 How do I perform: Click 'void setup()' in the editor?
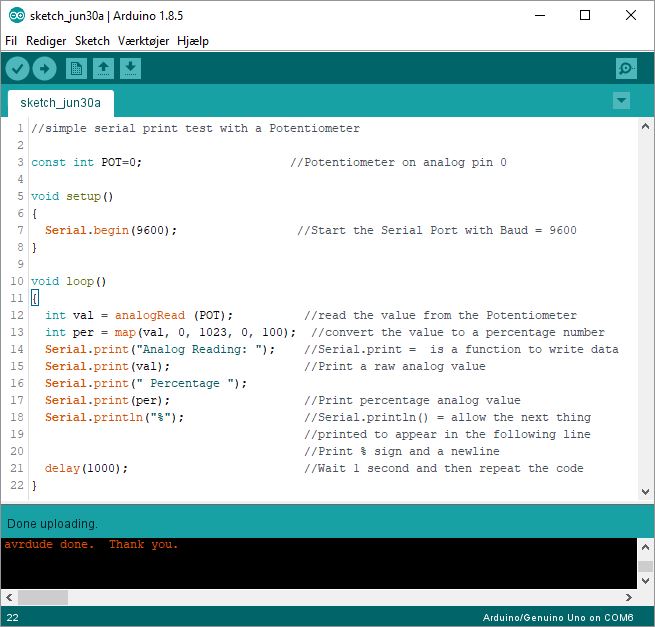tap(72, 196)
